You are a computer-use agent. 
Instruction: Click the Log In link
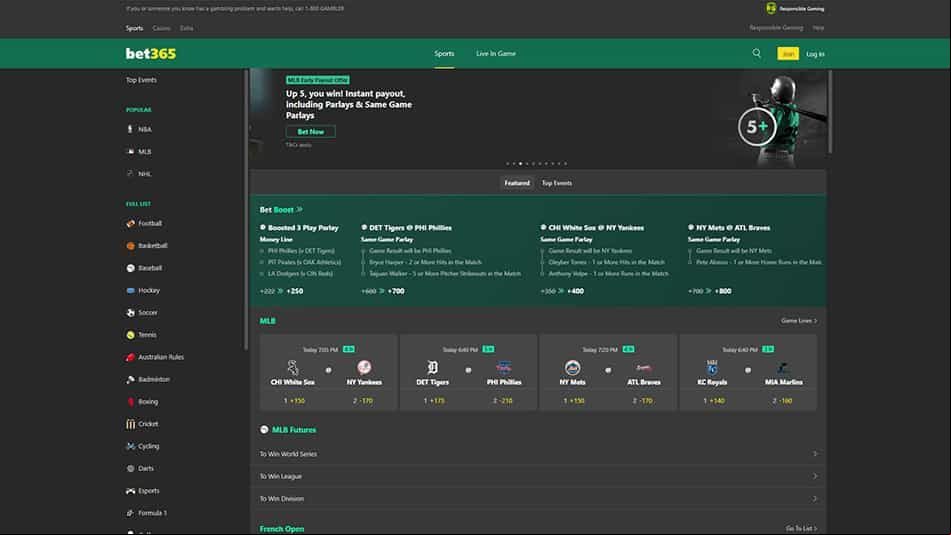click(815, 54)
